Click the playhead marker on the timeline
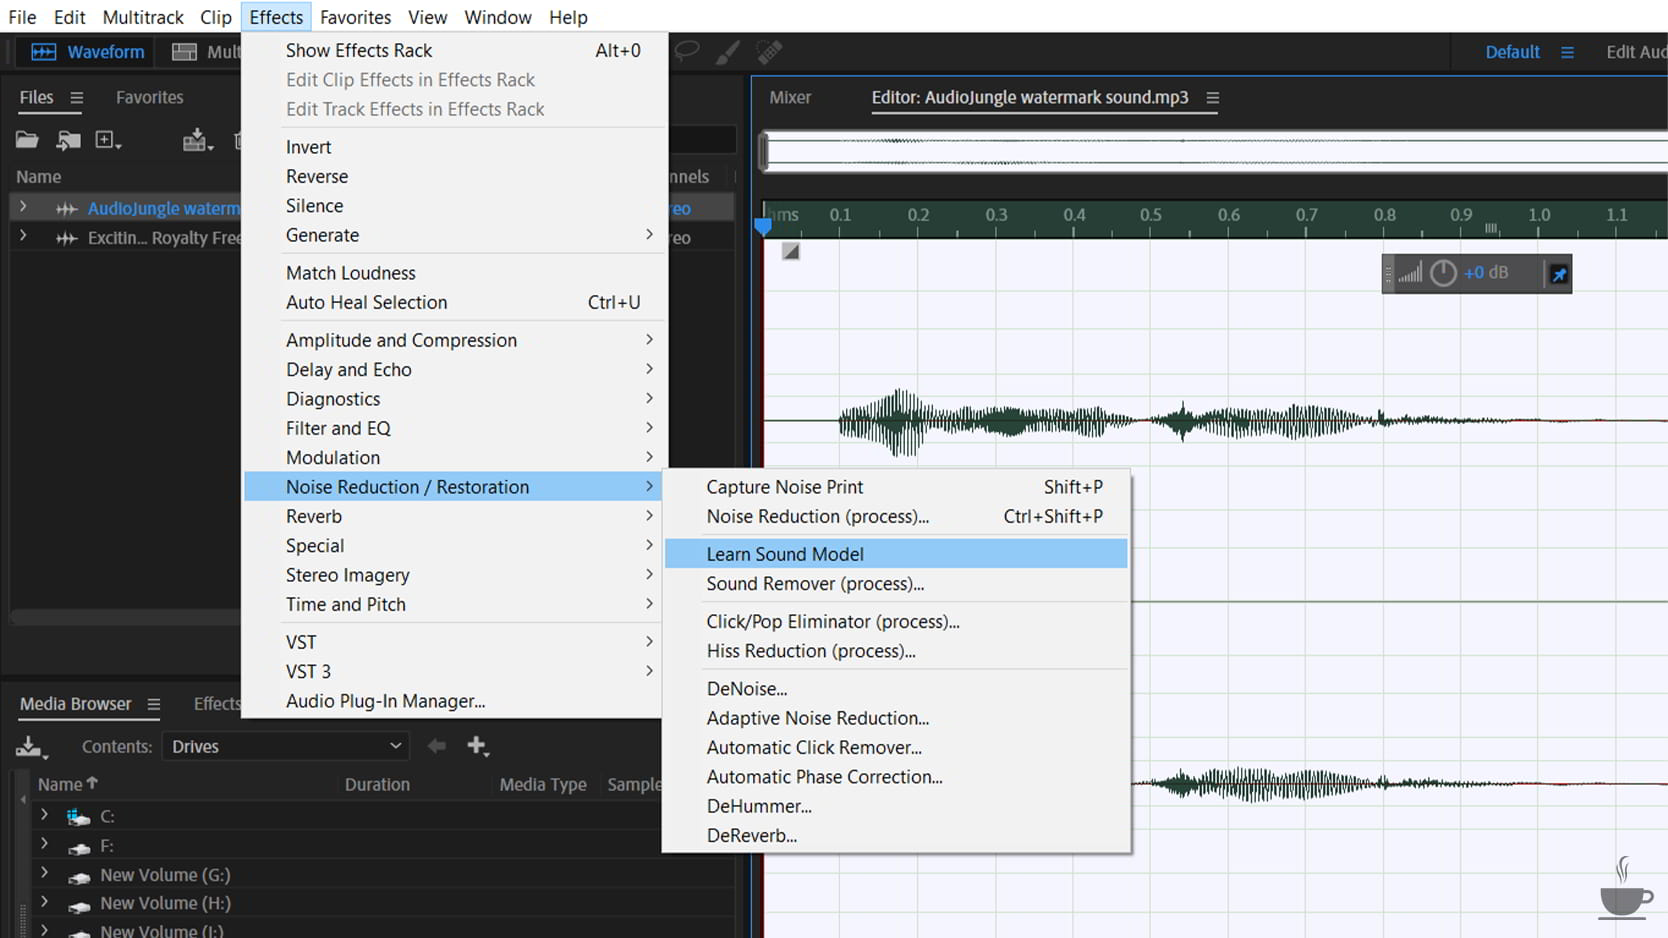 click(763, 226)
